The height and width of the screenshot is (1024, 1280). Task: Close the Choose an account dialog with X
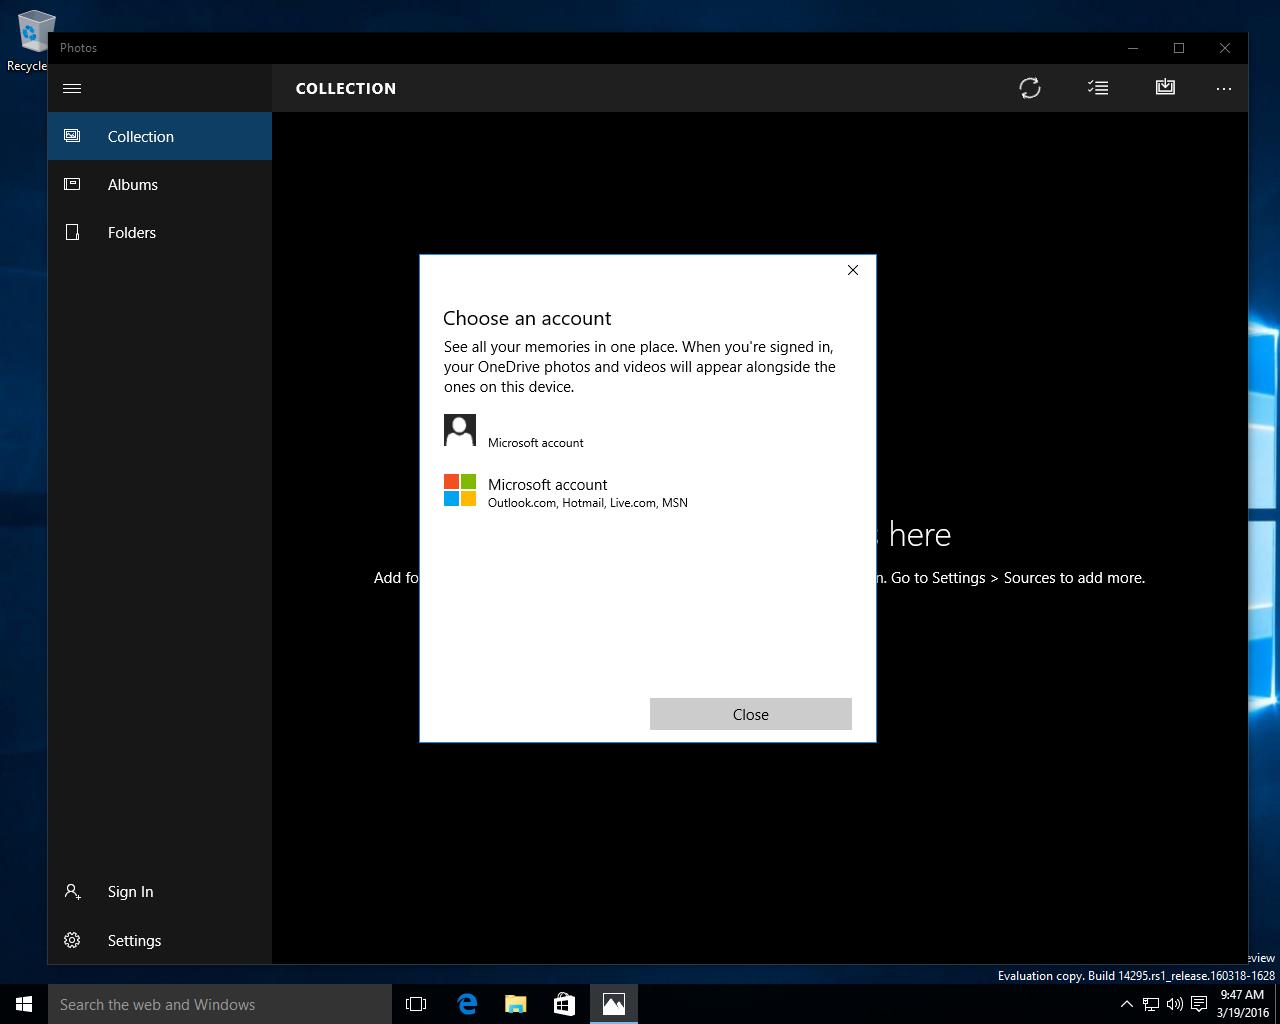(853, 270)
